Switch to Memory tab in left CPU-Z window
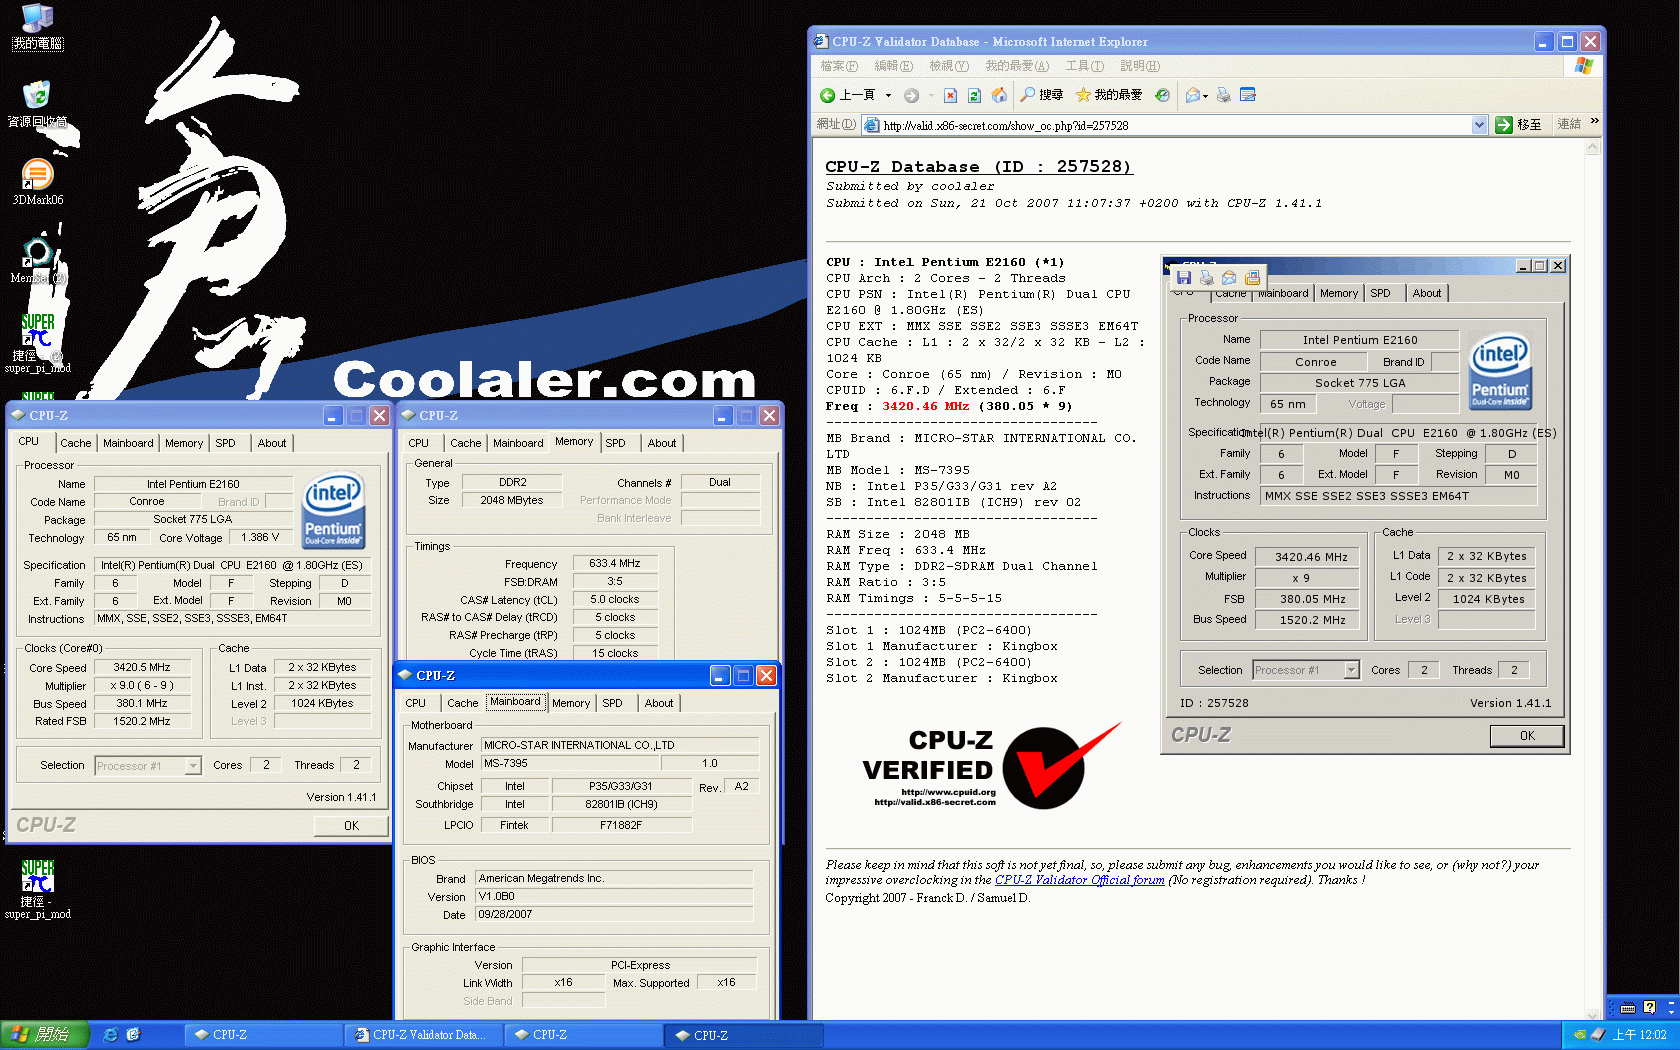1680x1050 pixels. (x=184, y=443)
